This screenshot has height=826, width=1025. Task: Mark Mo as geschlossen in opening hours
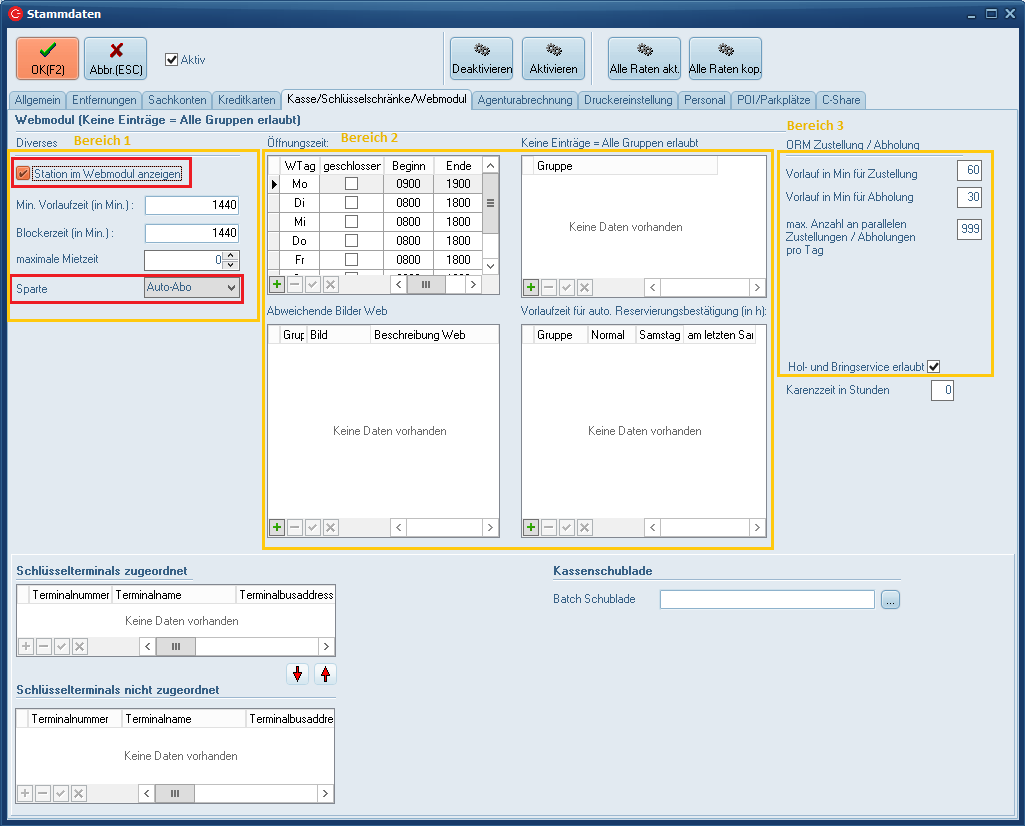[351, 184]
